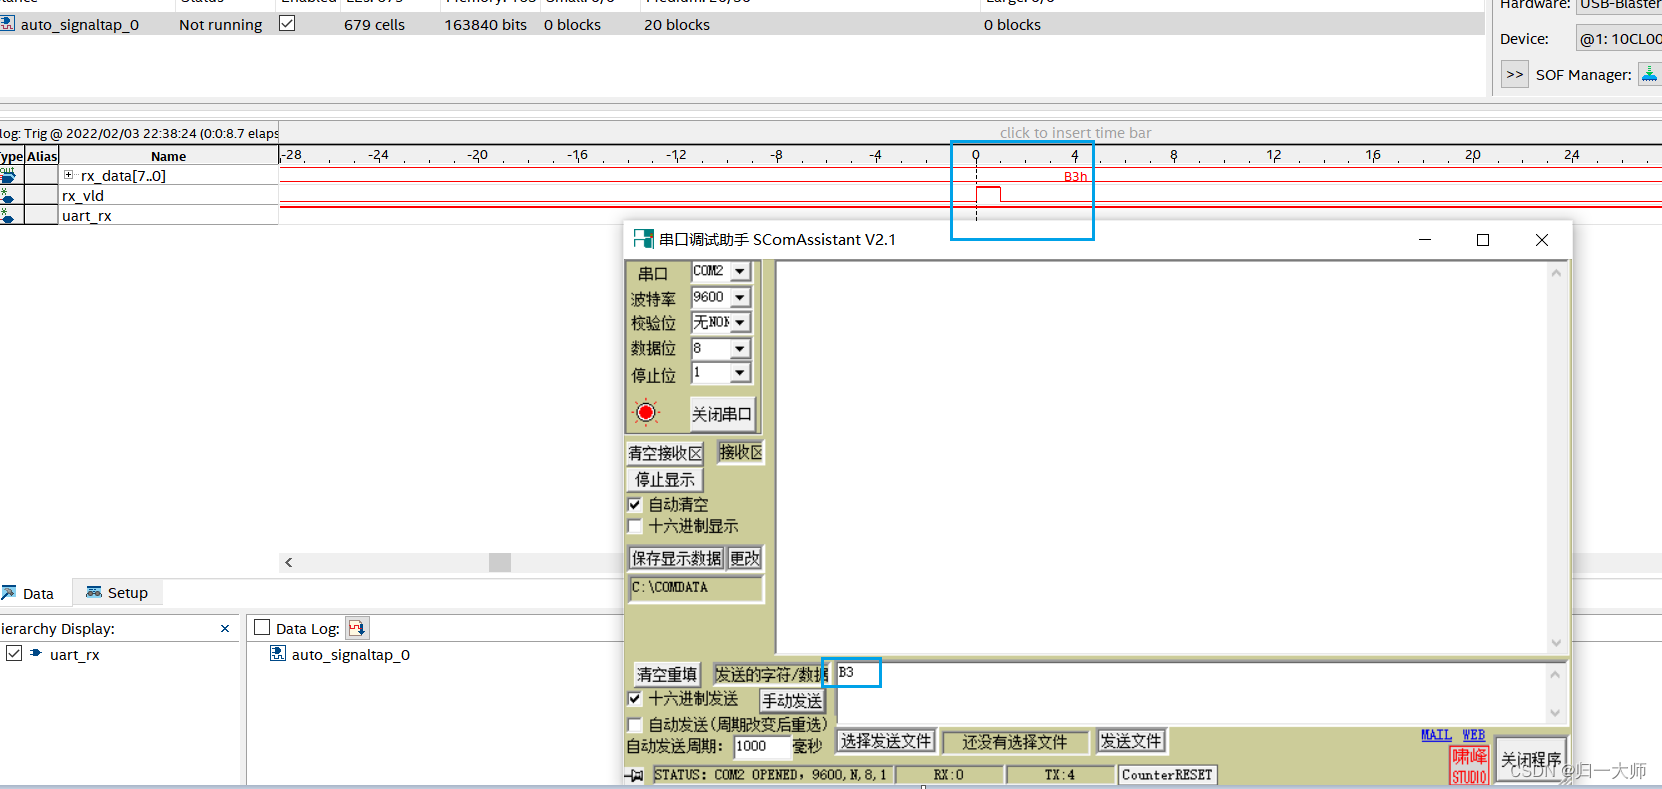1662x789 pixels.
Task: Open the Device @1: 10CL0 dropdown
Action: pyautogui.click(x=1620, y=39)
